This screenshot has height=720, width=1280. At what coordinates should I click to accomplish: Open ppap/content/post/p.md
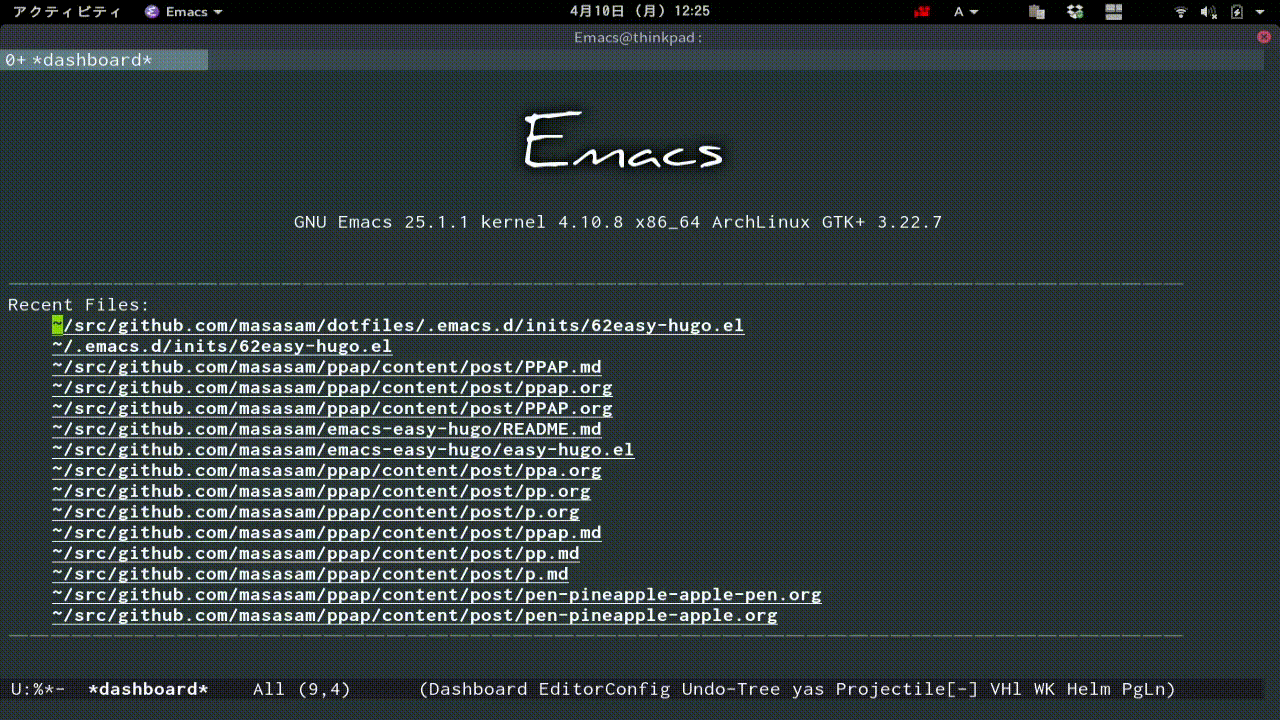[x=310, y=574]
